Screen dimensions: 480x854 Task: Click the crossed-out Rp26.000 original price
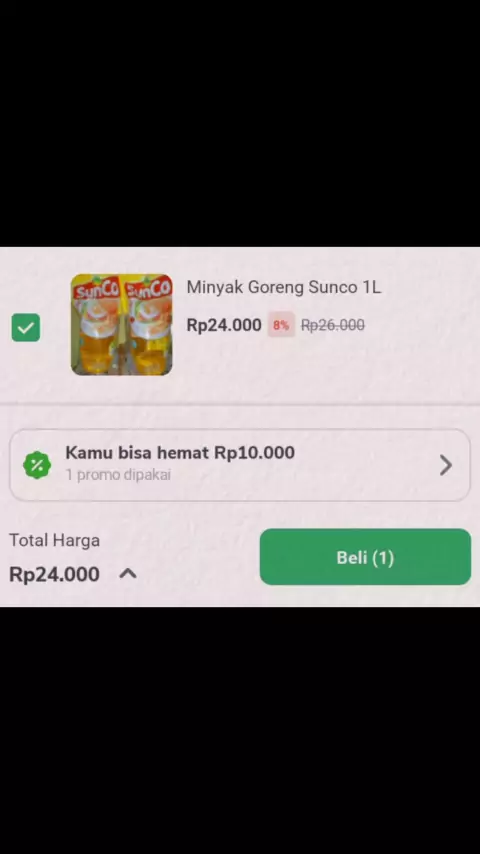tap(333, 325)
